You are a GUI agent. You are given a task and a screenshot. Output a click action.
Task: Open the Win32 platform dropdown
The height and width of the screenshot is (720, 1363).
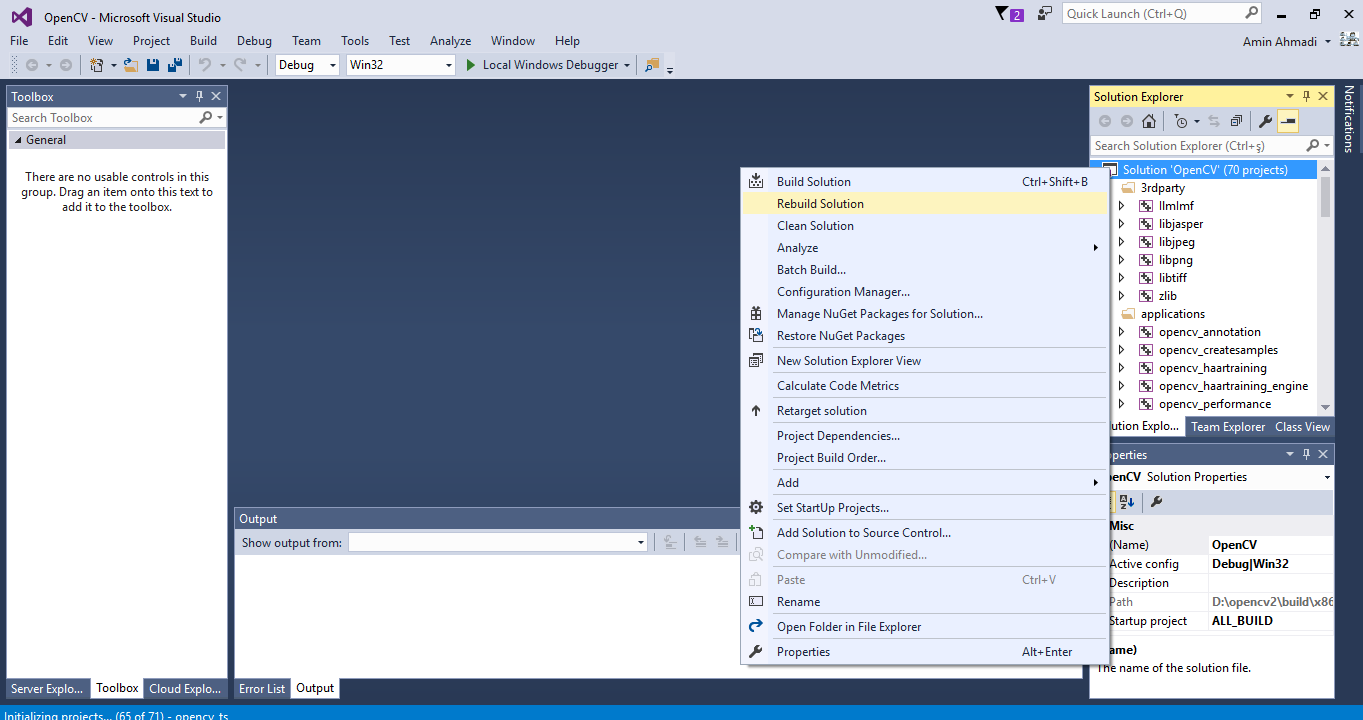448,65
